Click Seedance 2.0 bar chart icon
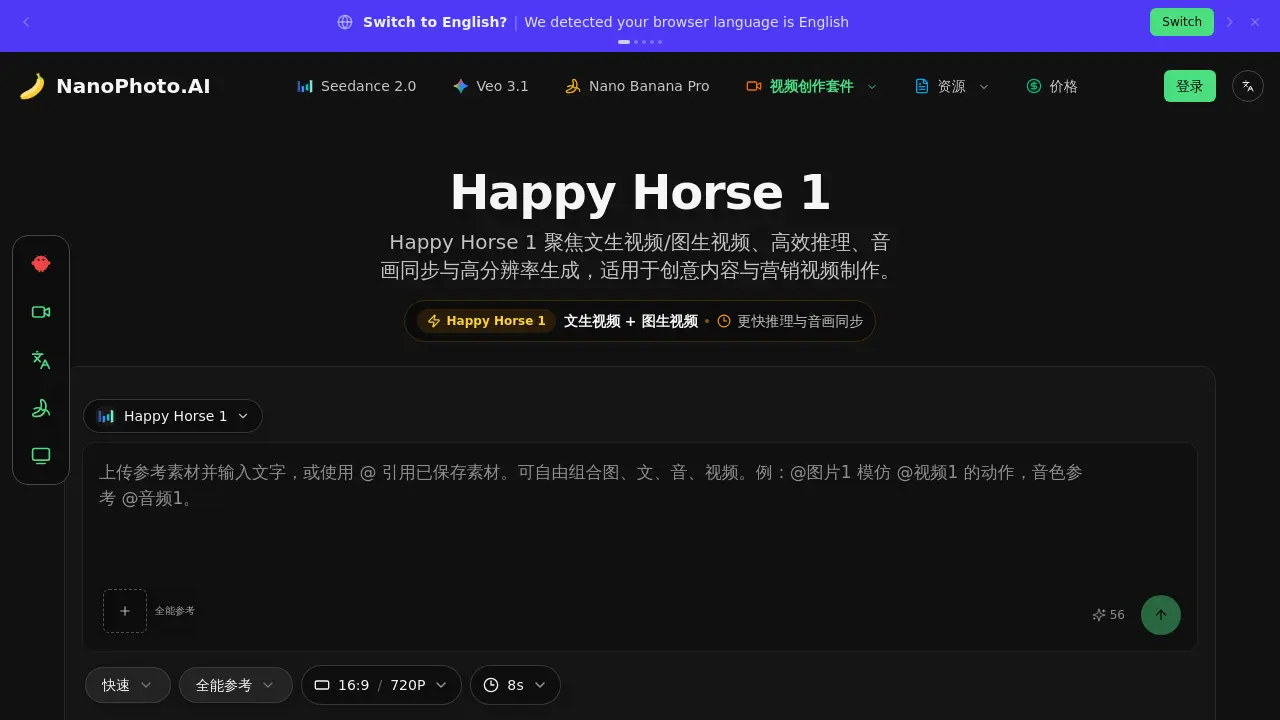This screenshot has width=1280, height=720. tap(305, 86)
